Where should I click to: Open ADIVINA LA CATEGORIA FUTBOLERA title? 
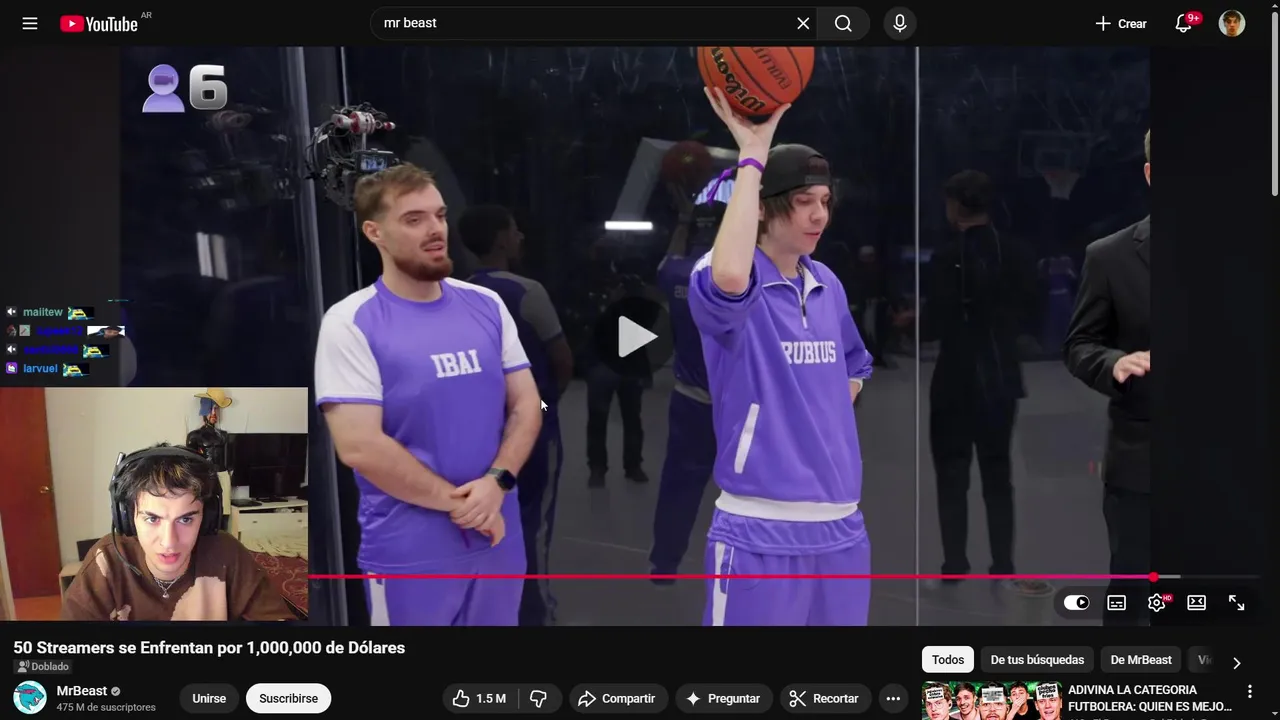[x=1150, y=698]
